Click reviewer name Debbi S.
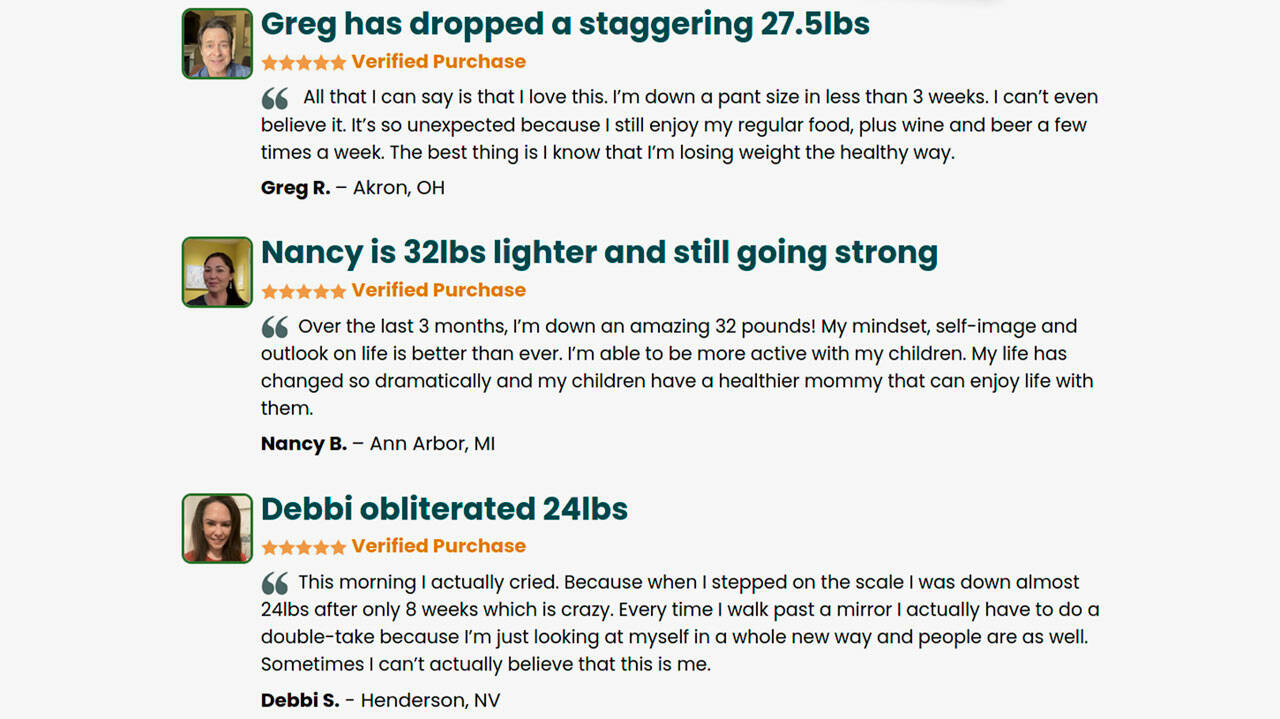The height and width of the screenshot is (719, 1280). coord(300,700)
